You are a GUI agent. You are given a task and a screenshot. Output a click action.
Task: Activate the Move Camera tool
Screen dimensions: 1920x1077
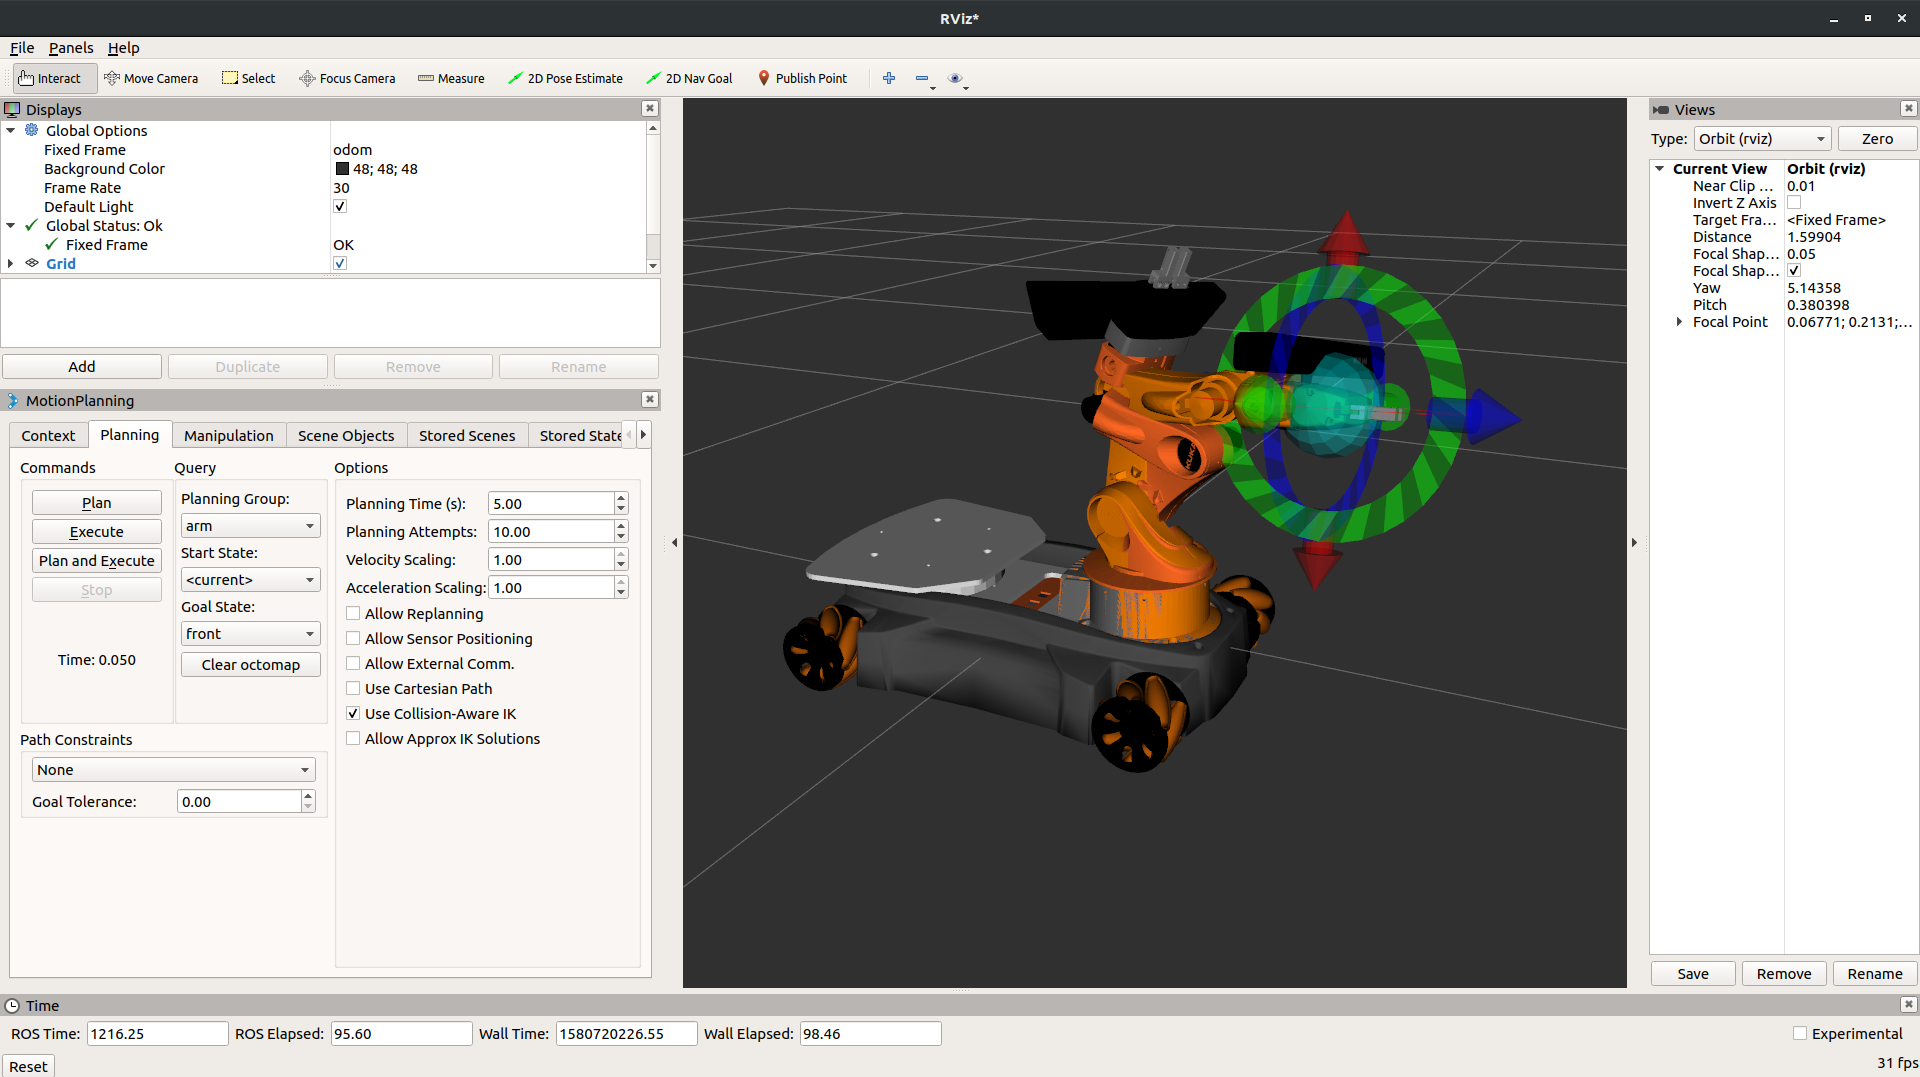(x=151, y=78)
